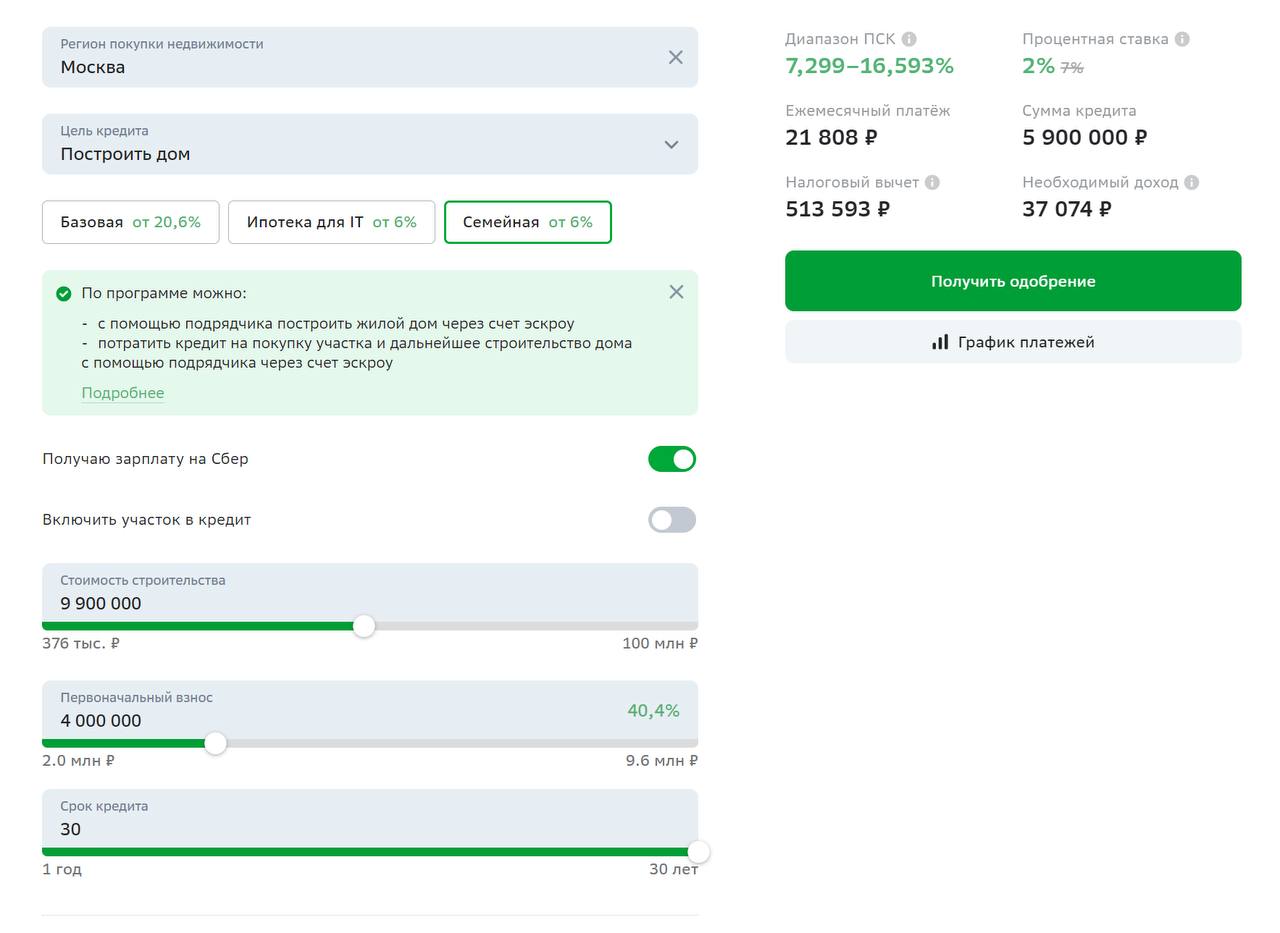Disable Получаю зарплату на Сбер toggle

672,459
